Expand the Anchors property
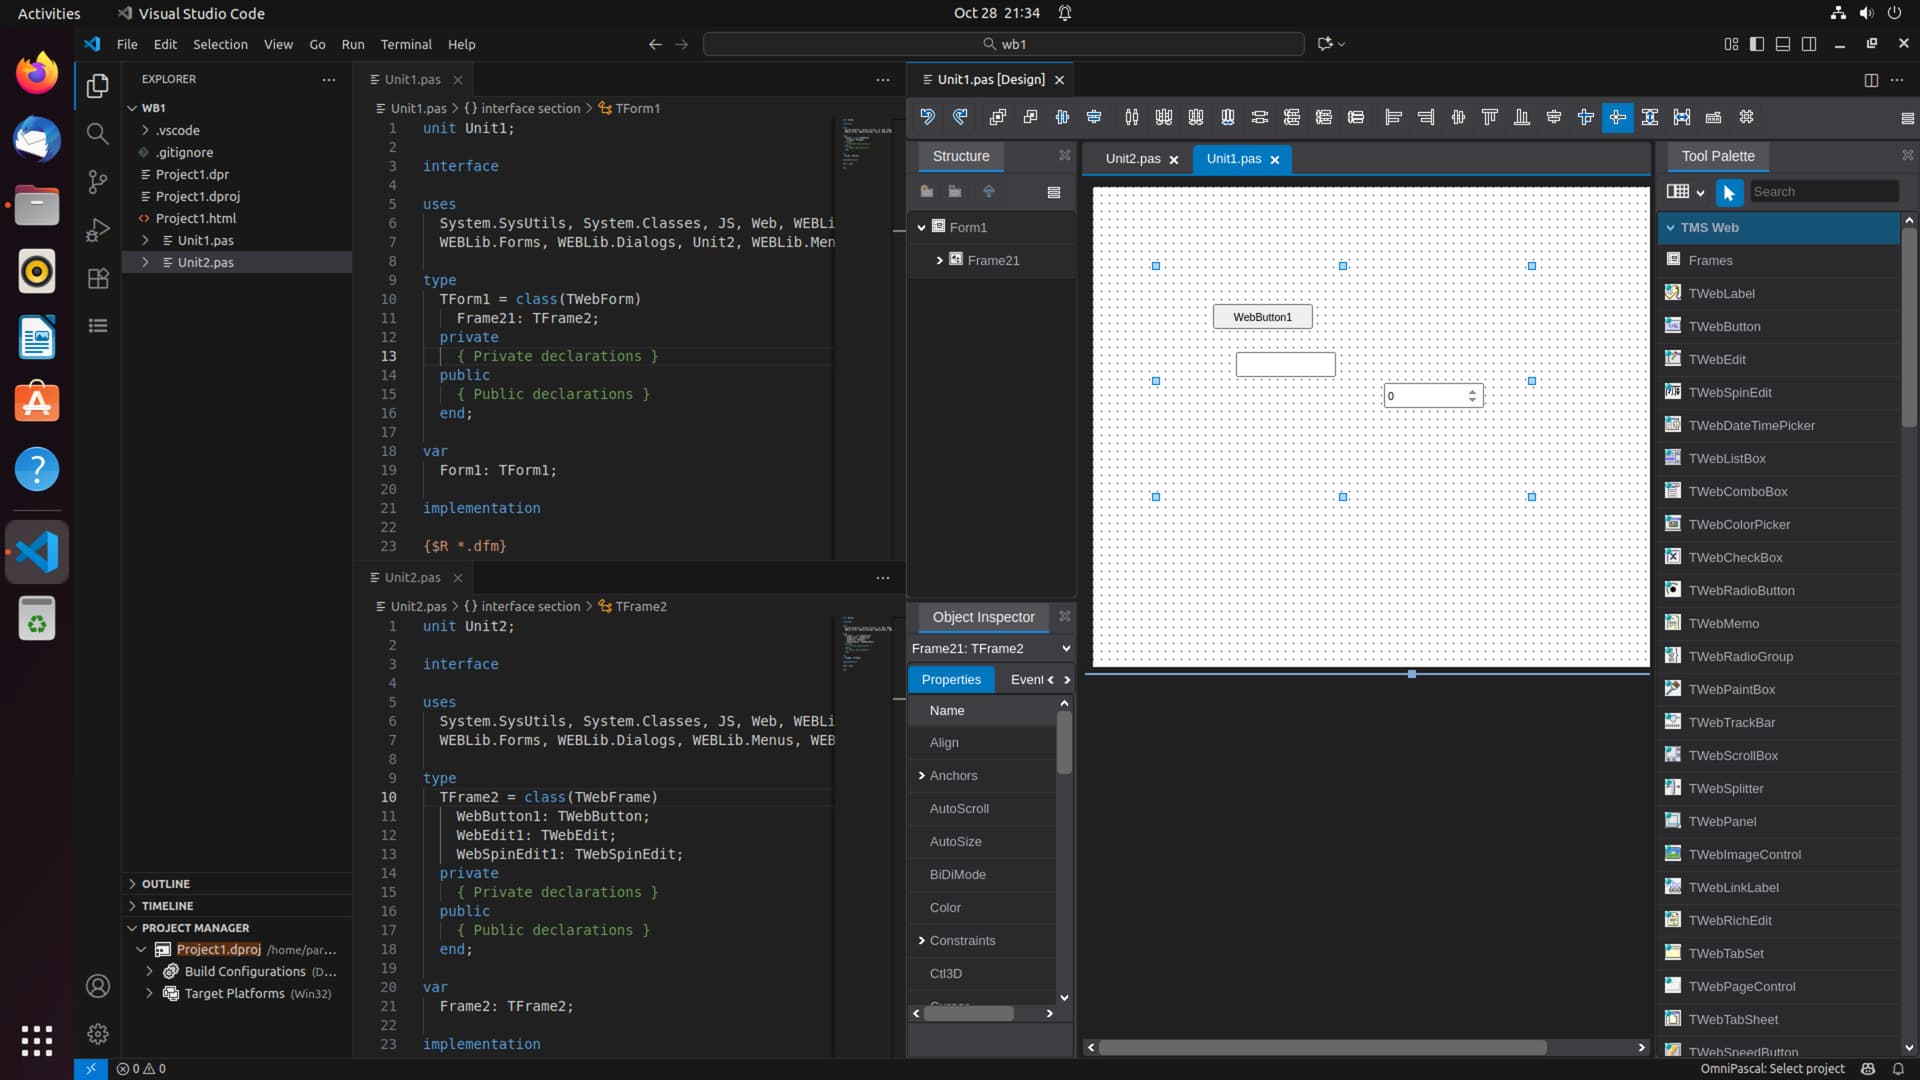The image size is (1920, 1080). point(921,775)
